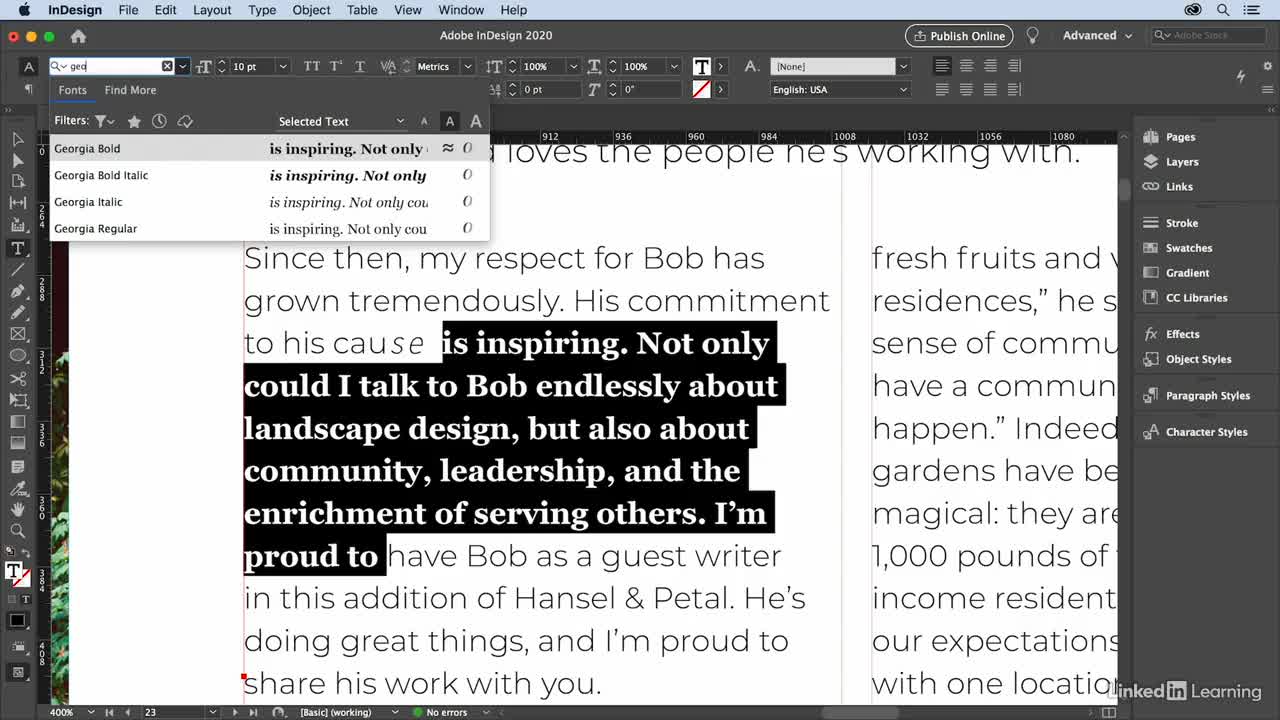Image resolution: width=1280 pixels, height=720 pixels.
Task: Choose Georgia Bold Italic font
Action: pos(270,175)
